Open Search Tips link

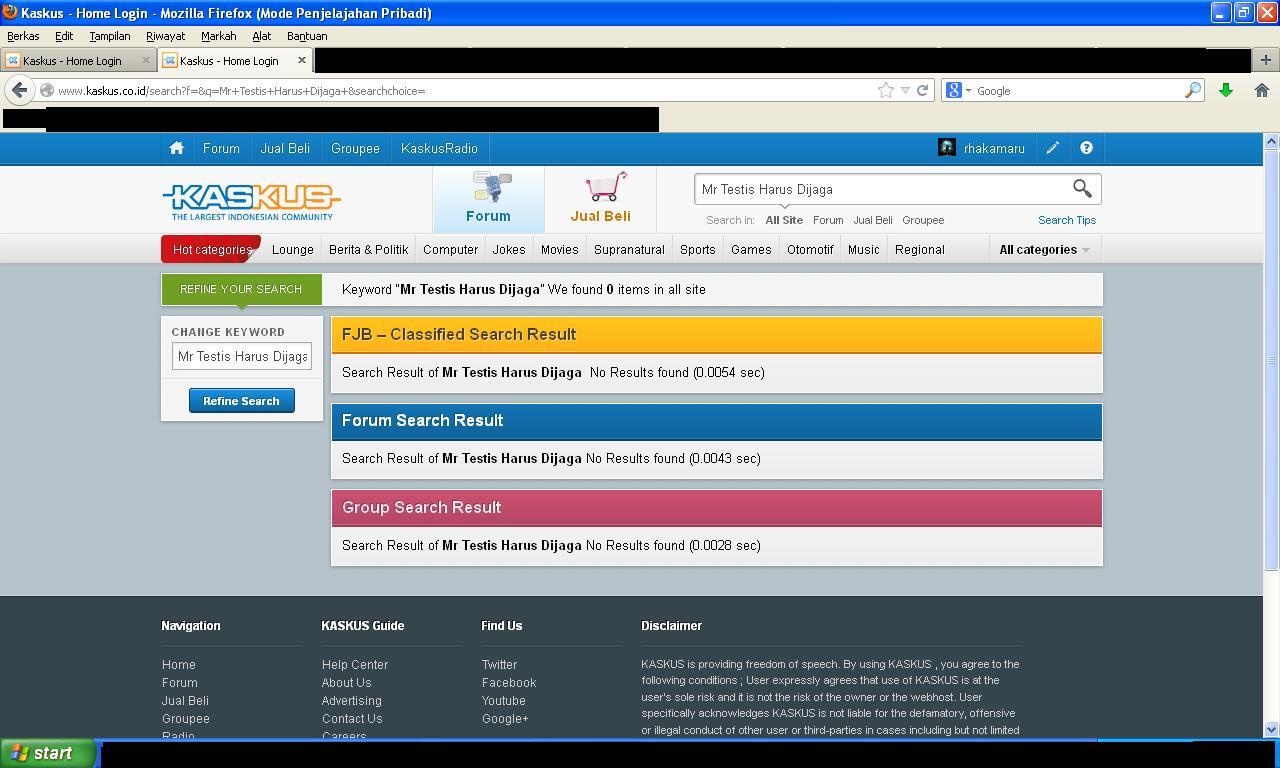point(1067,220)
